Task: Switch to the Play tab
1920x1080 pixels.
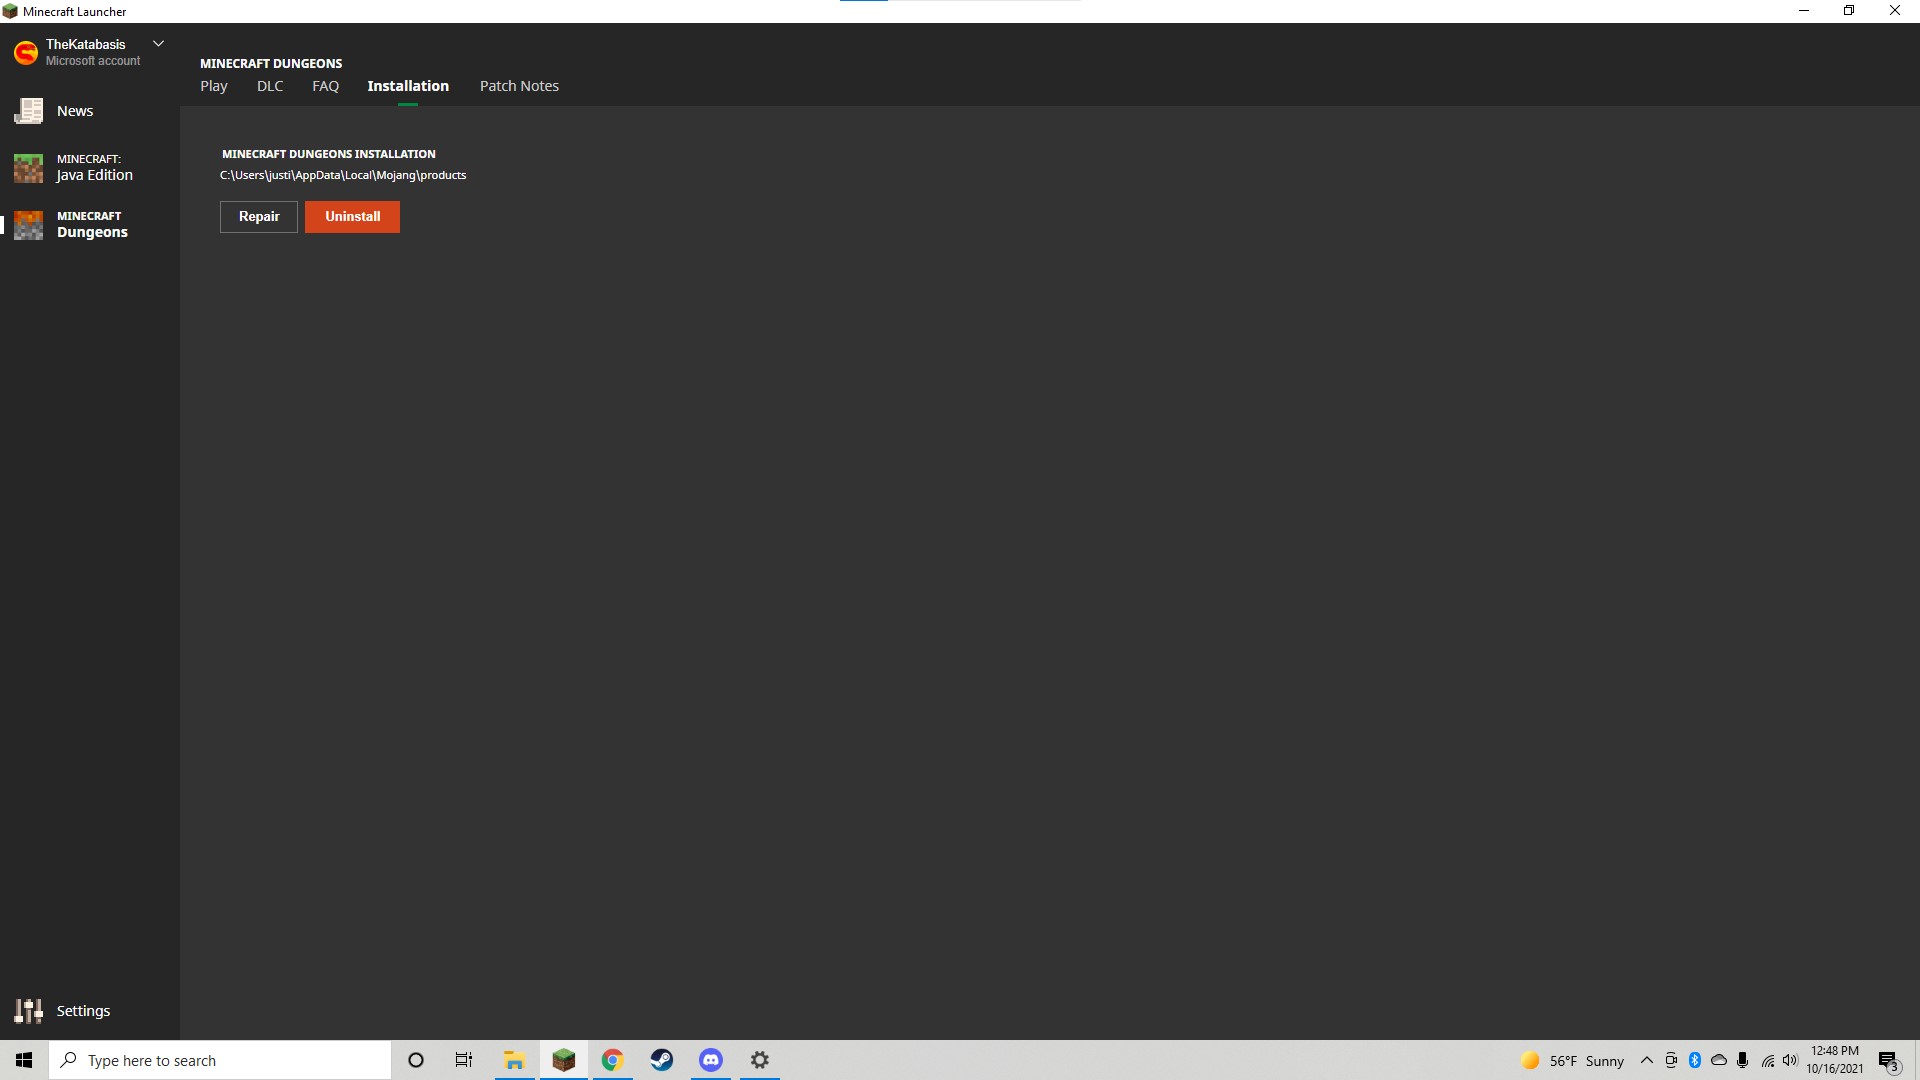Action: tap(213, 86)
